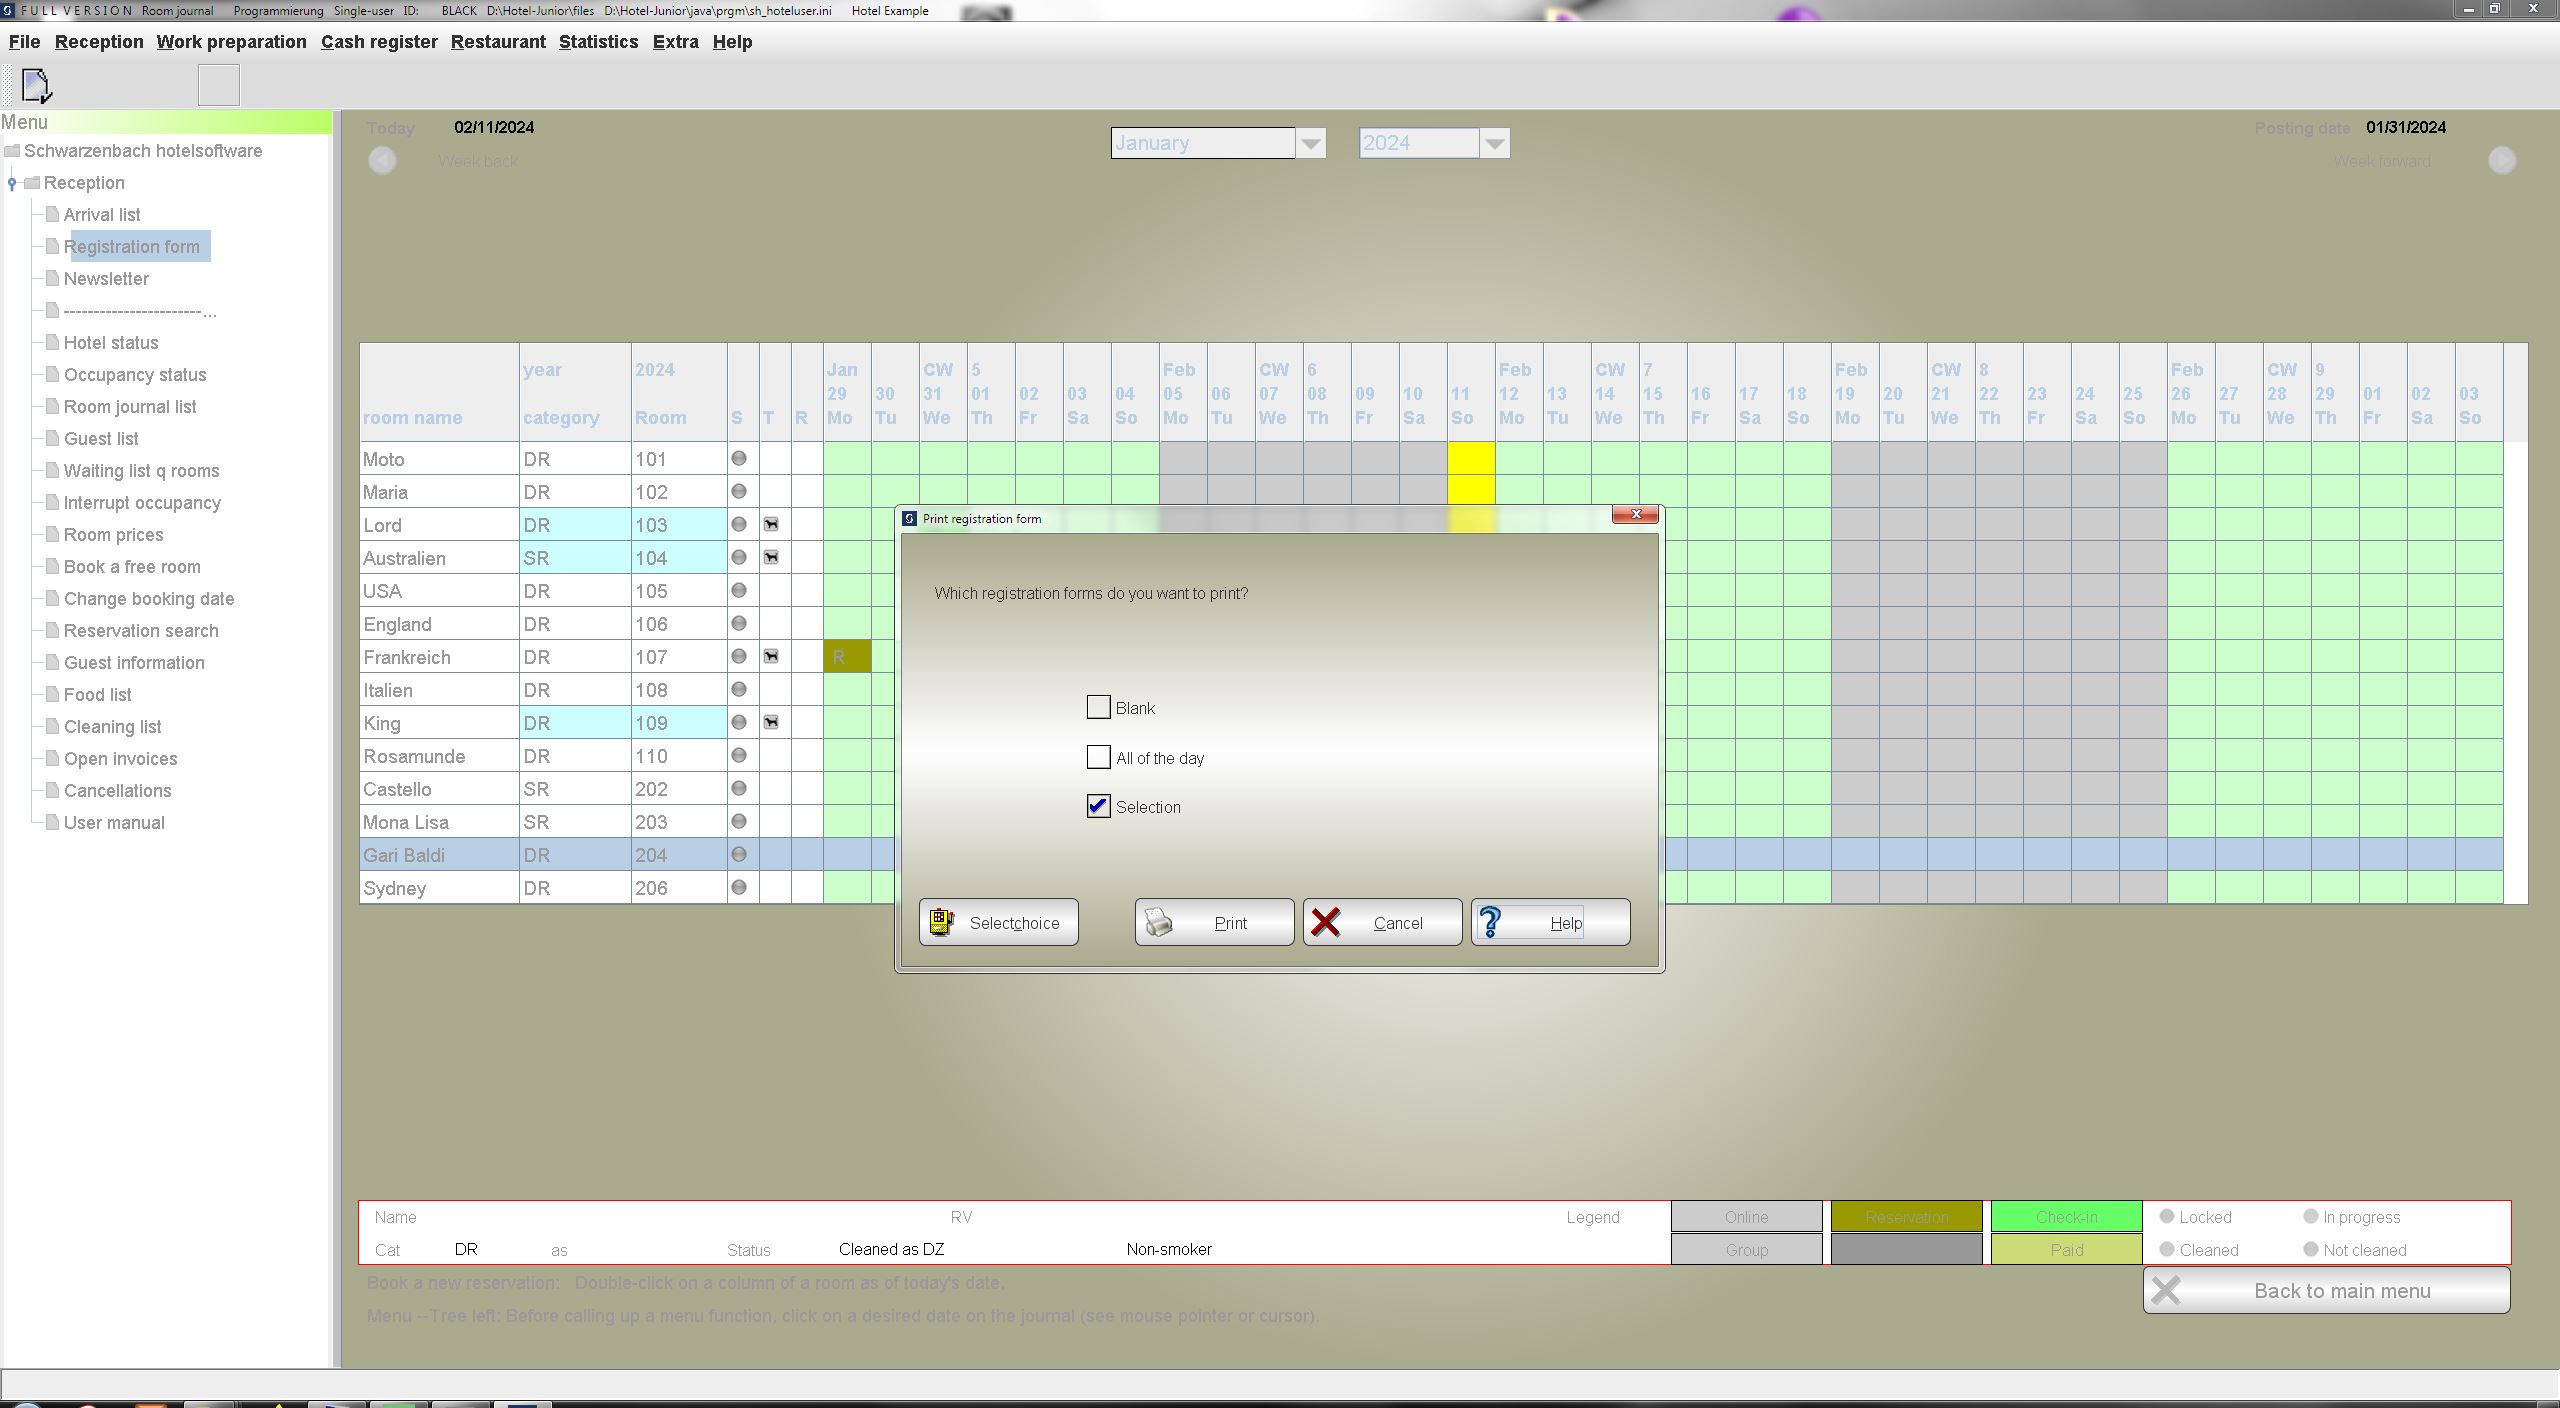This screenshot has height=1408, width=2560.
Task: Click the red X Cancel icon
Action: (x=1326, y=922)
